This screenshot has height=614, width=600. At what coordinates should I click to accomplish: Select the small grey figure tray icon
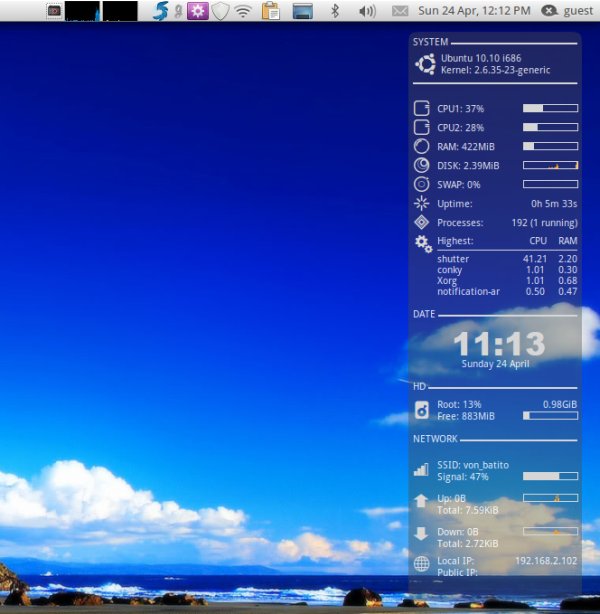pyautogui.click(x=178, y=11)
